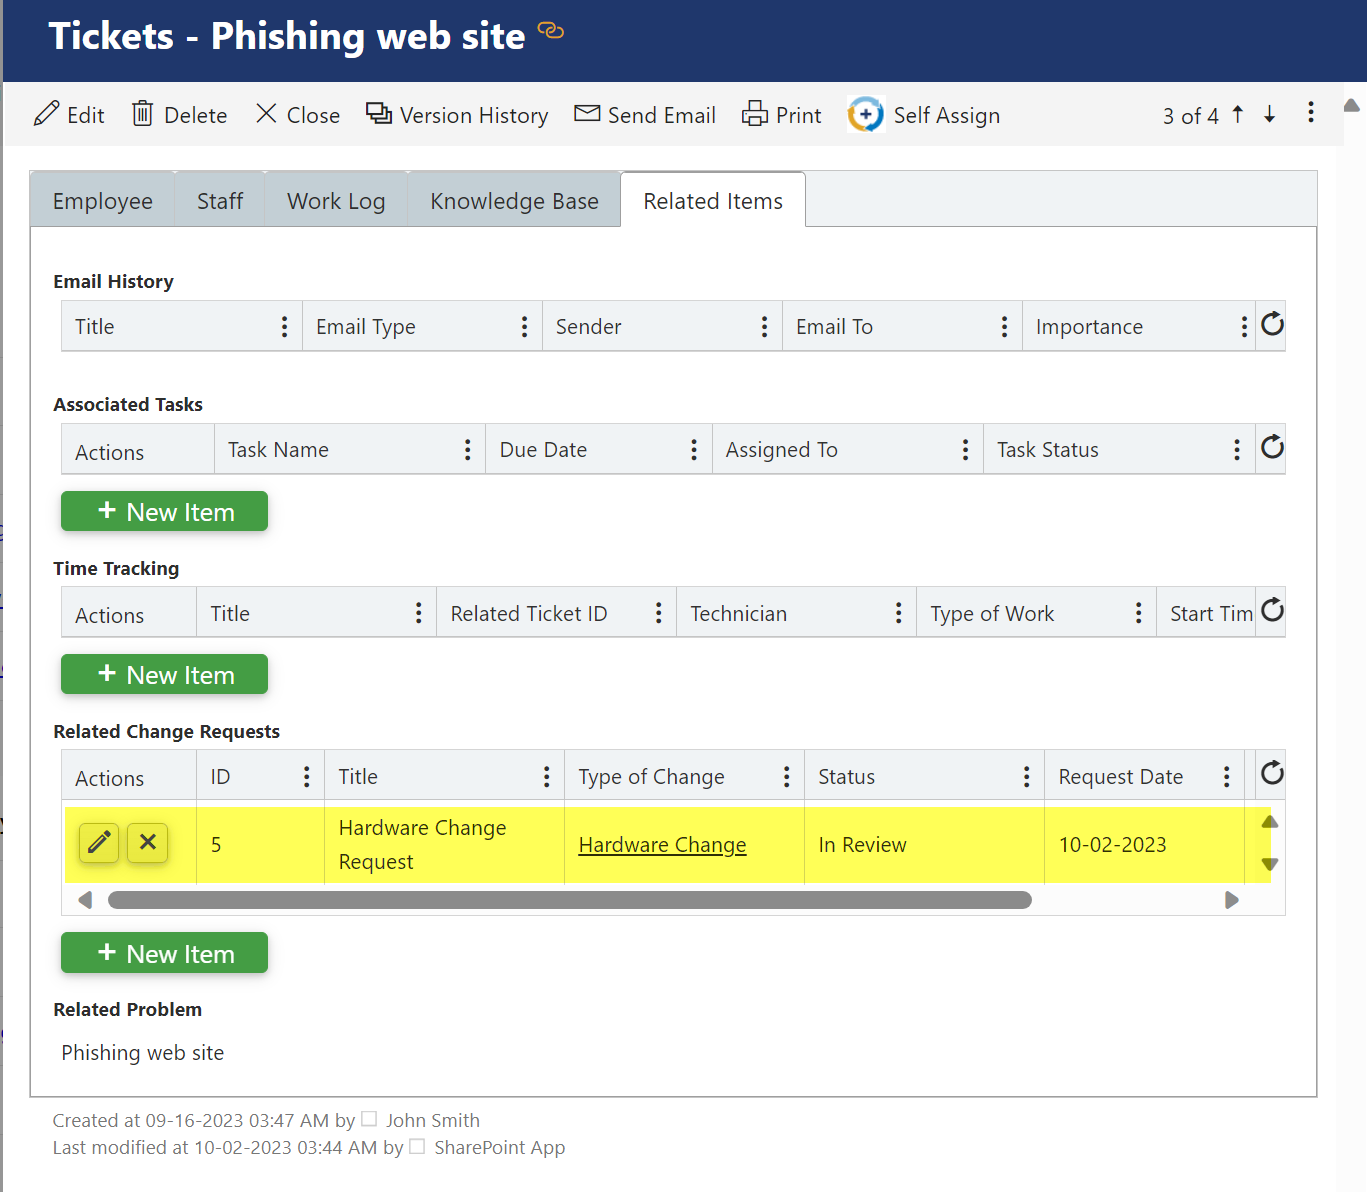Click the Delete trash can icon
The width and height of the screenshot is (1367, 1192).
(142, 114)
